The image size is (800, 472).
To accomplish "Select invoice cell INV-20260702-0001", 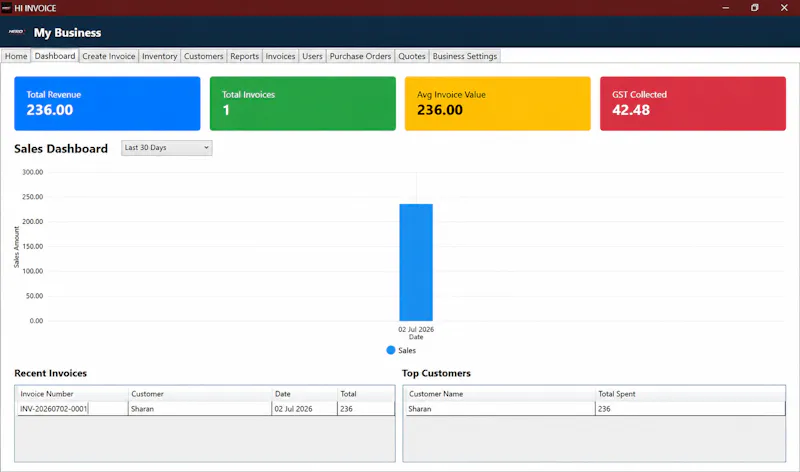I will 72,409.
